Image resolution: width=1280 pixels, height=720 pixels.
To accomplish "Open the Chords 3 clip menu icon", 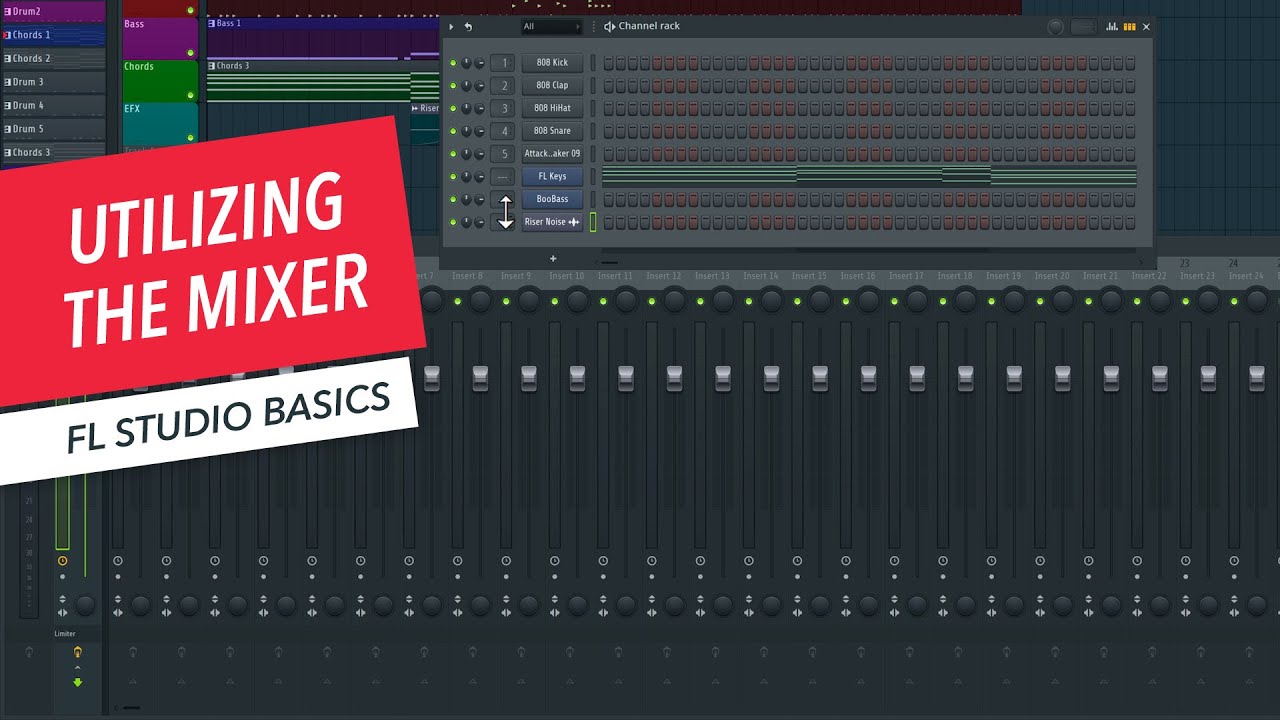I will tap(212, 66).
